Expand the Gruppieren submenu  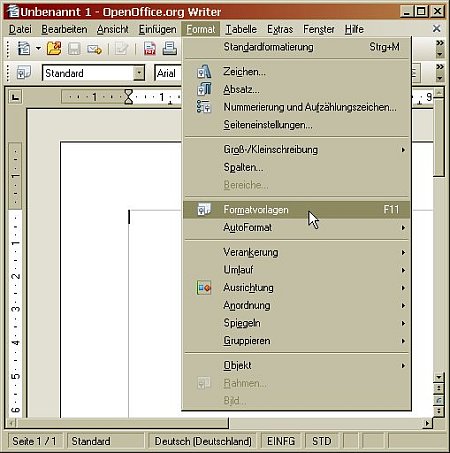pyautogui.click(x=297, y=341)
